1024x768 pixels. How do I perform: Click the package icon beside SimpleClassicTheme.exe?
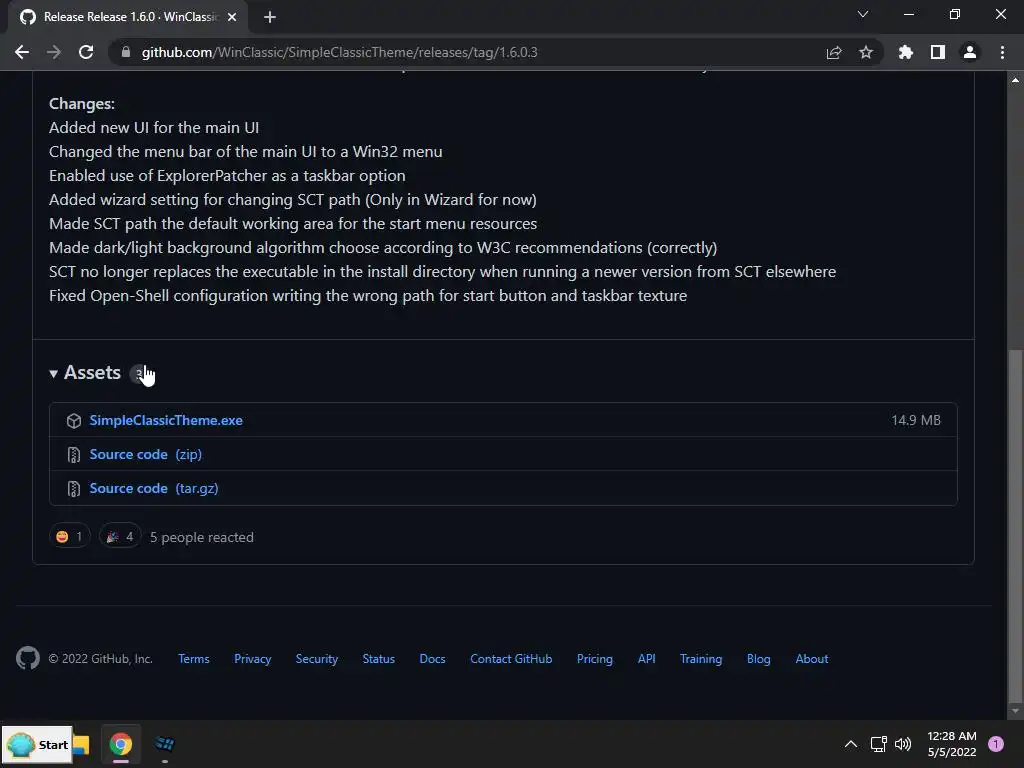pyautogui.click(x=74, y=421)
